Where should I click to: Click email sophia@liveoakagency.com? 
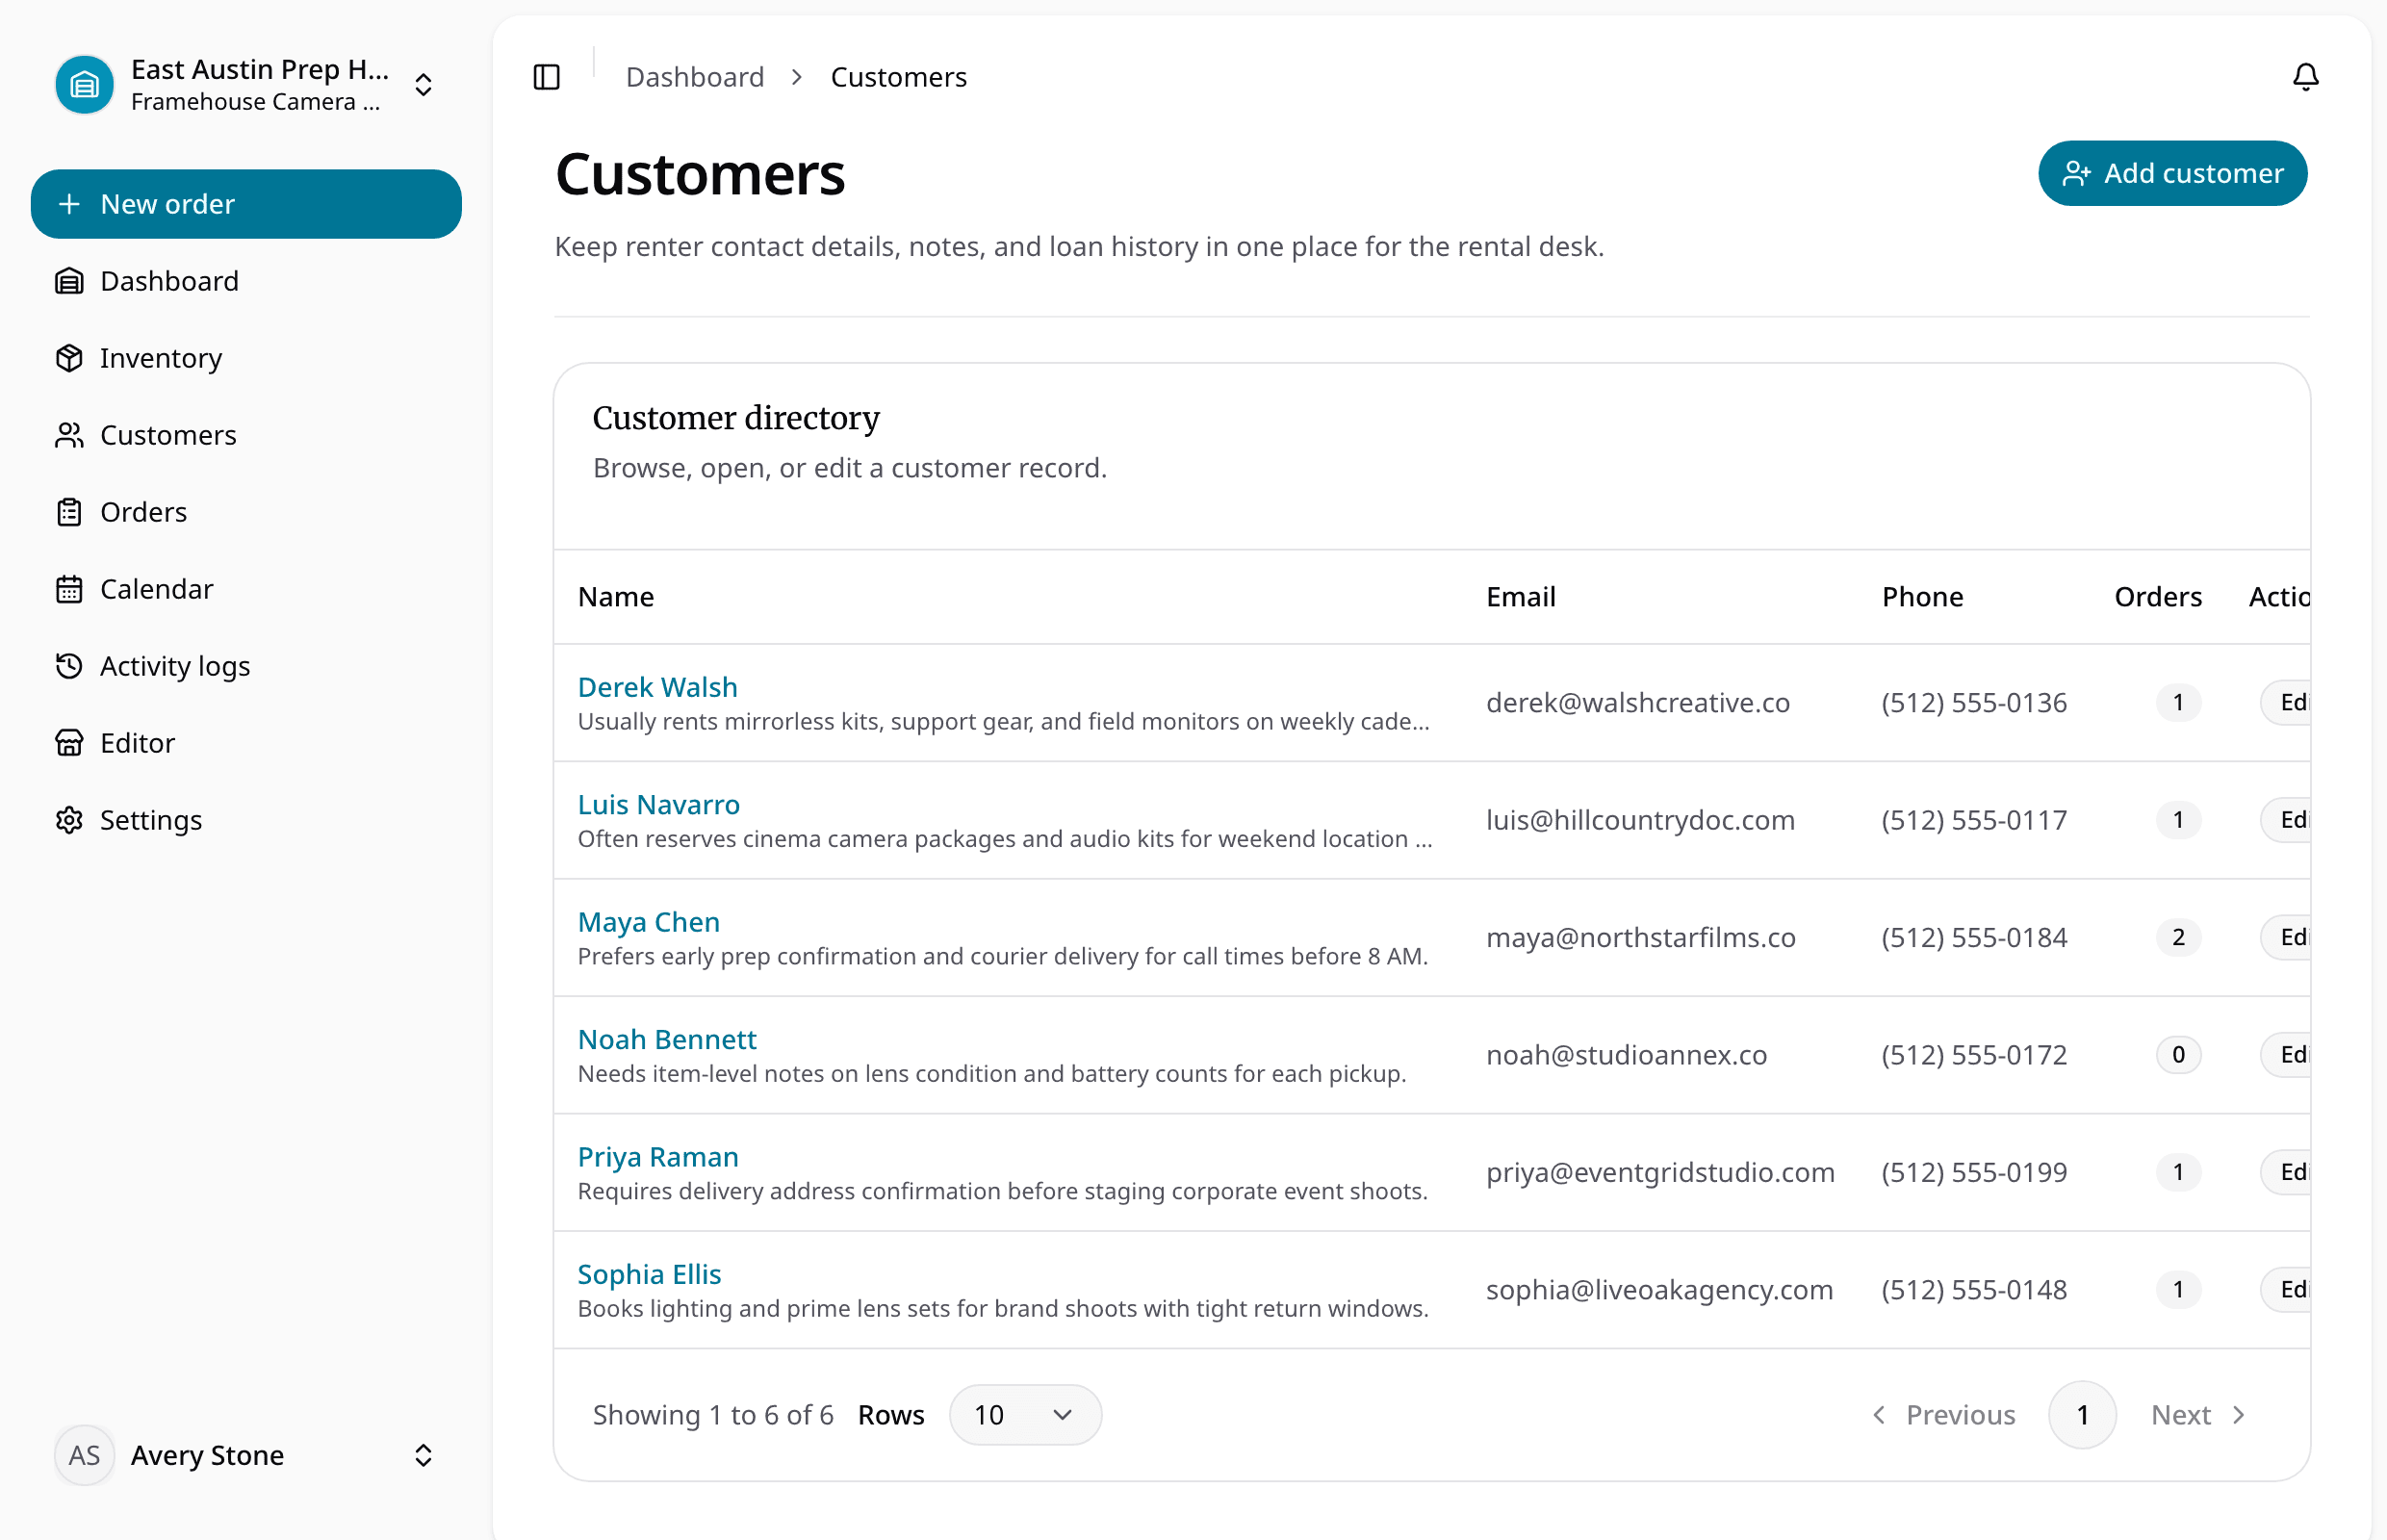(1659, 1289)
